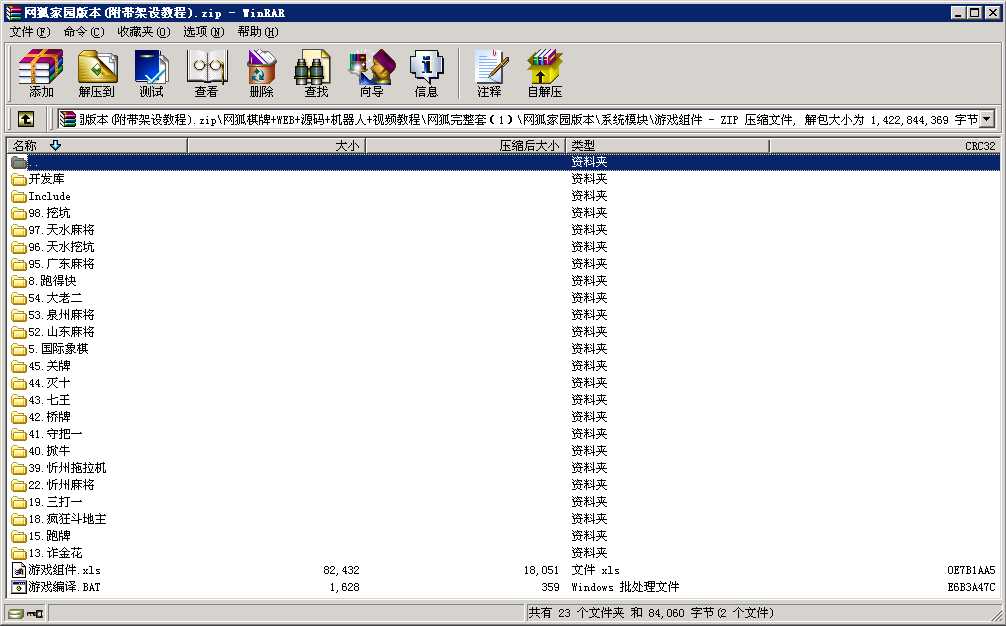The width and height of the screenshot is (1006, 626).
Task: Open the 选项(N) menu
Action: click(x=204, y=31)
